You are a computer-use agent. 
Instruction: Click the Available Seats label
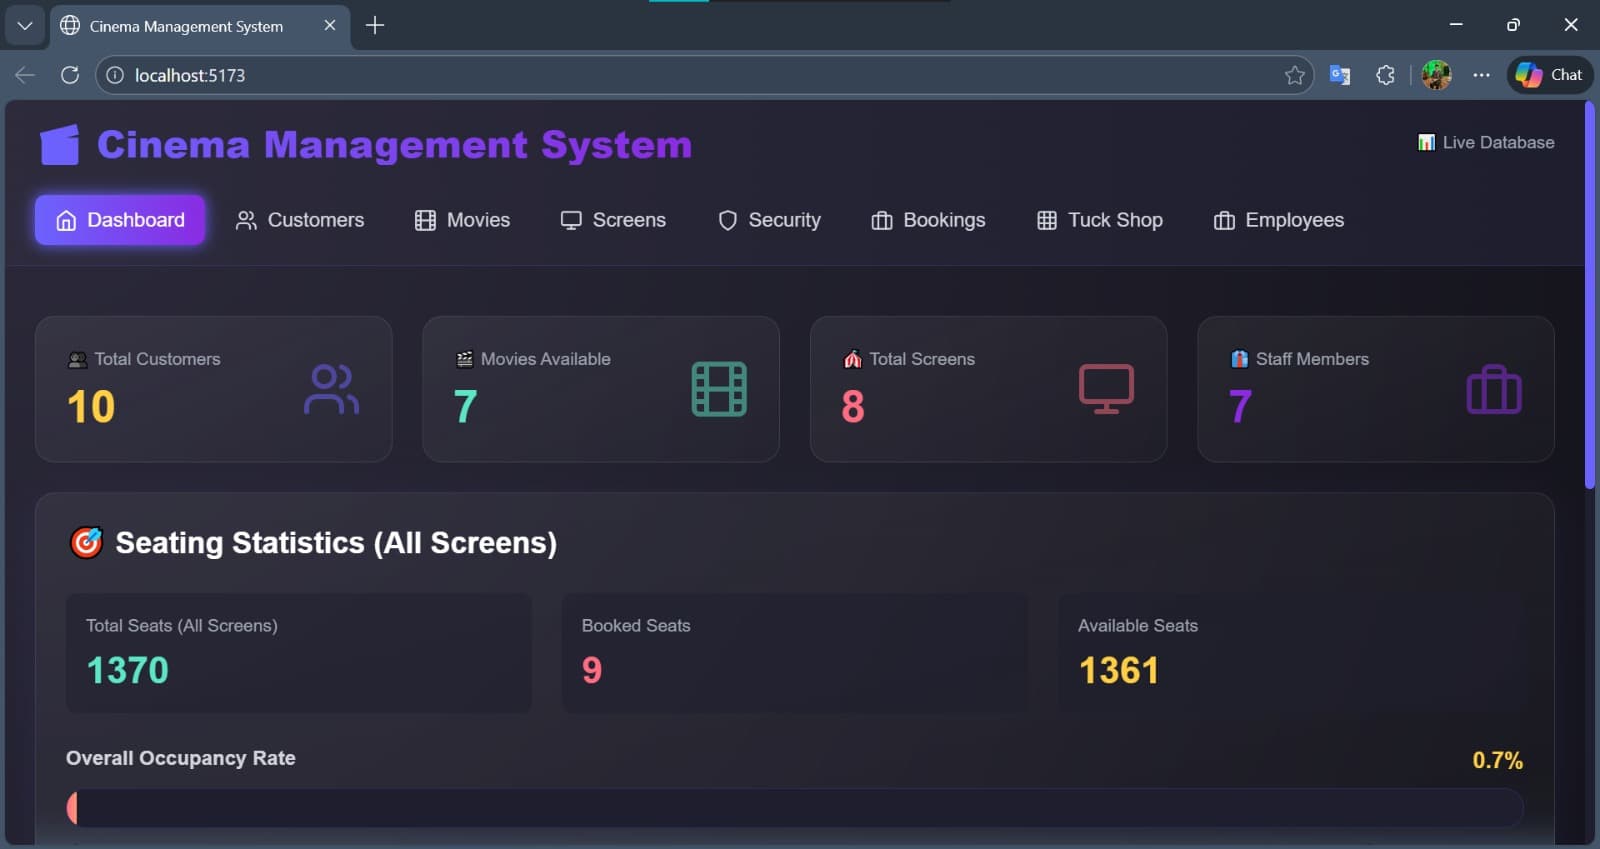[1138, 626]
